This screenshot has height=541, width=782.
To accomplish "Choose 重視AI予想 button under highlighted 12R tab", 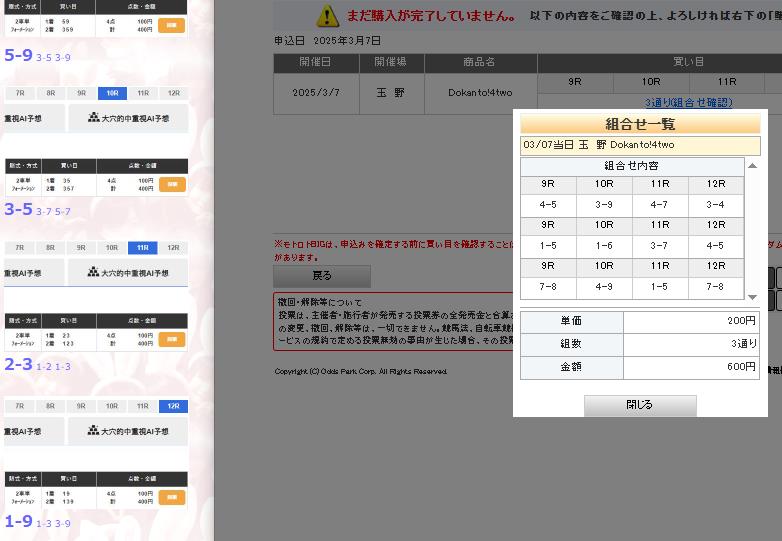I will coord(33,431).
